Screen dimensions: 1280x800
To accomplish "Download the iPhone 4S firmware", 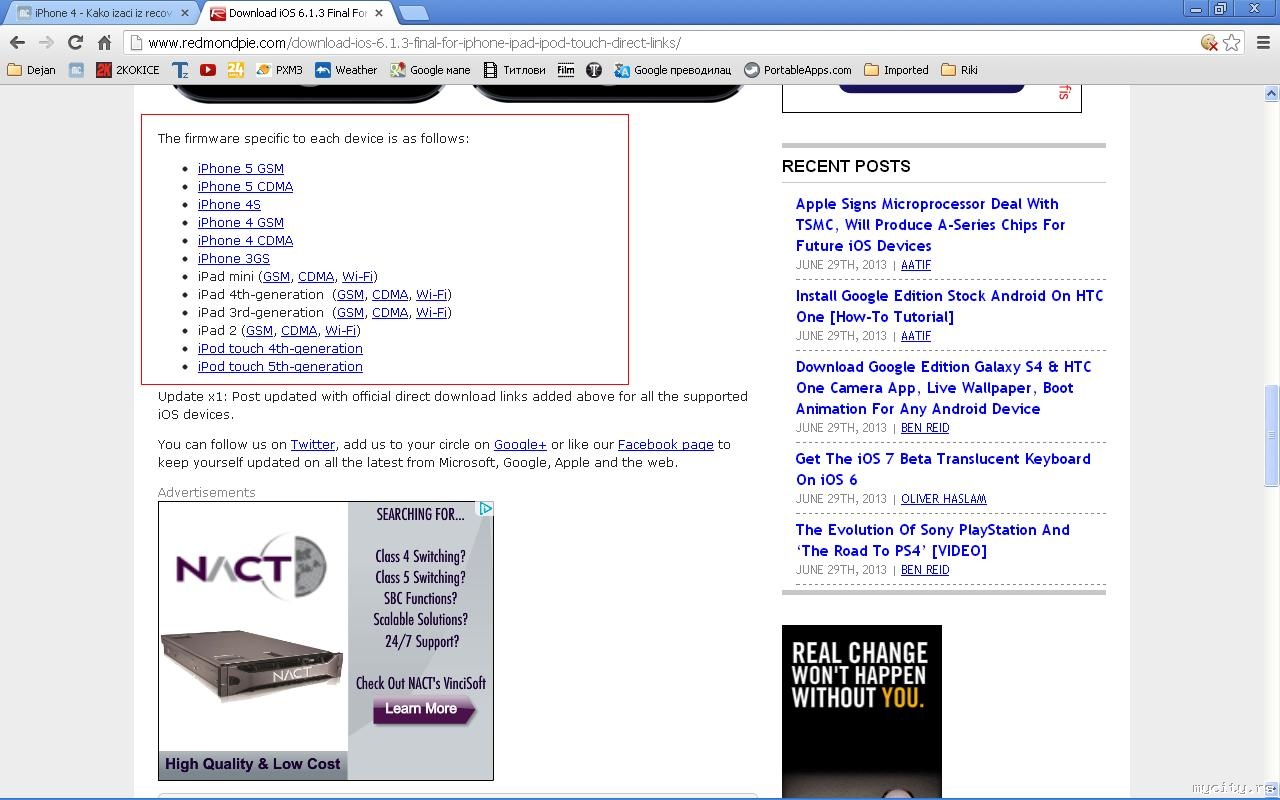I will [x=229, y=205].
